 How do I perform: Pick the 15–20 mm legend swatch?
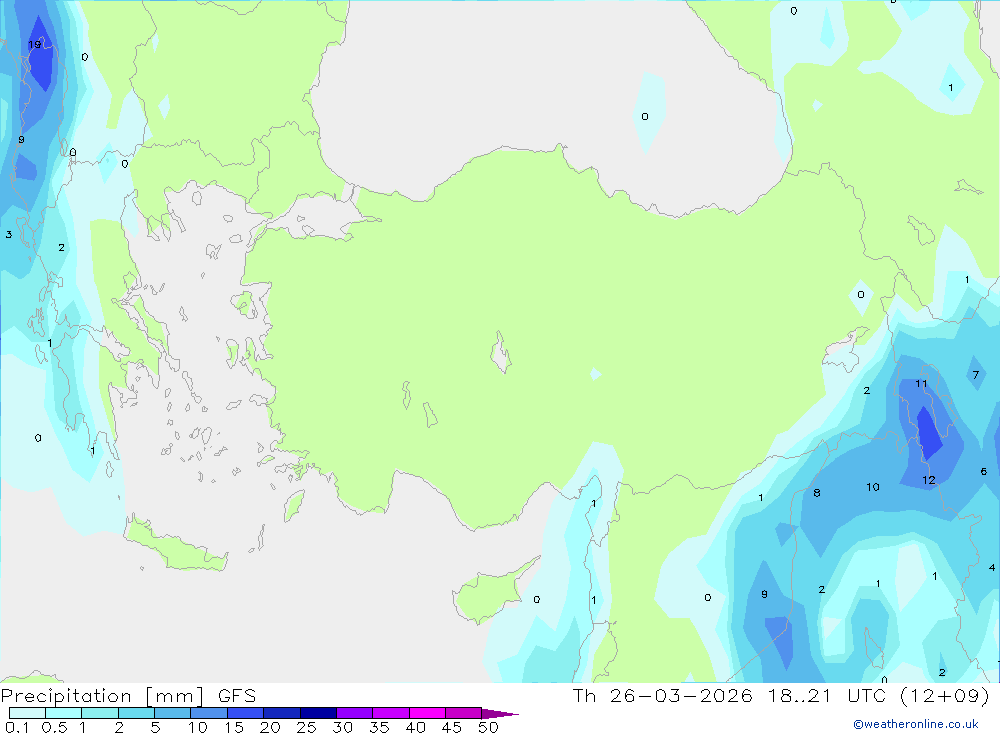click(x=245, y=713)
